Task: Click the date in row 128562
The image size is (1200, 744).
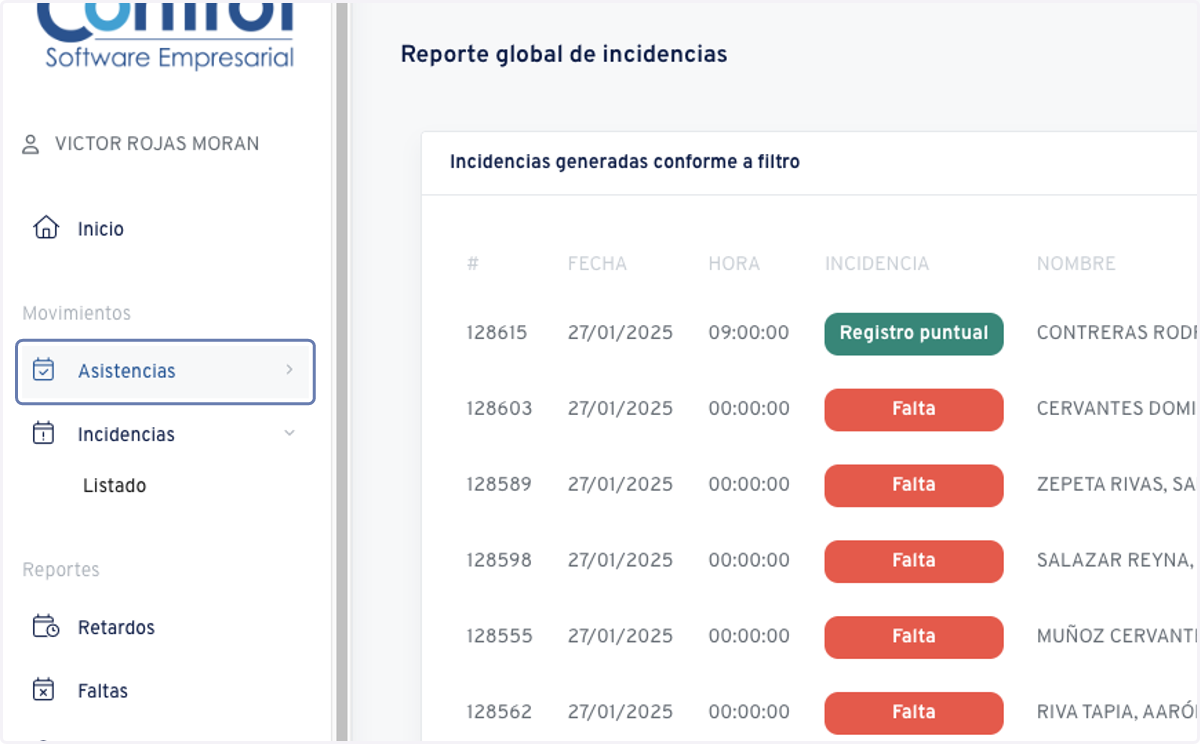Action: point(620,712)
